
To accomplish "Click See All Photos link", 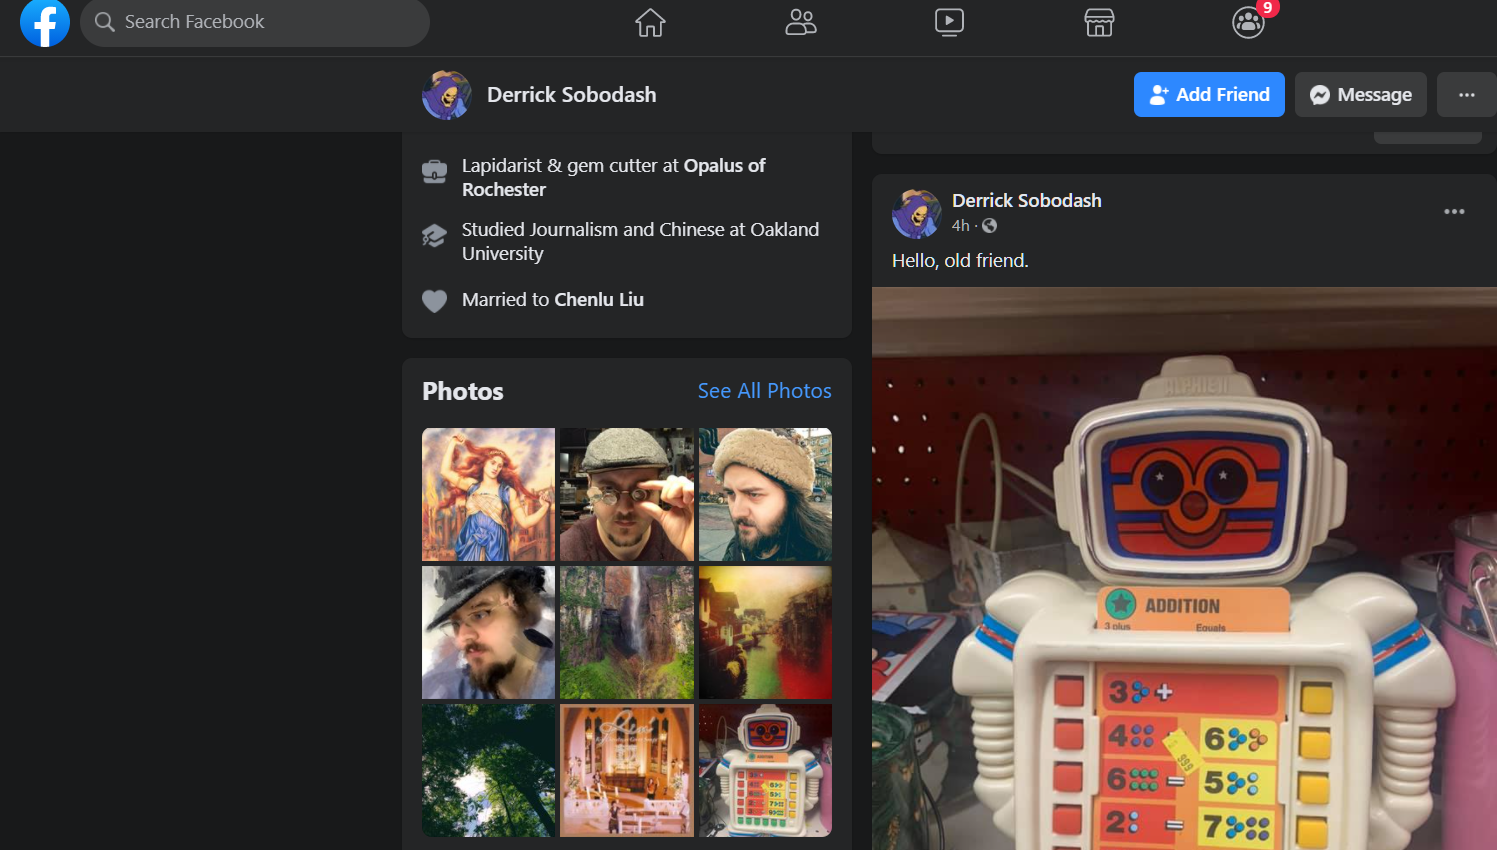I will tap(765, 391).
